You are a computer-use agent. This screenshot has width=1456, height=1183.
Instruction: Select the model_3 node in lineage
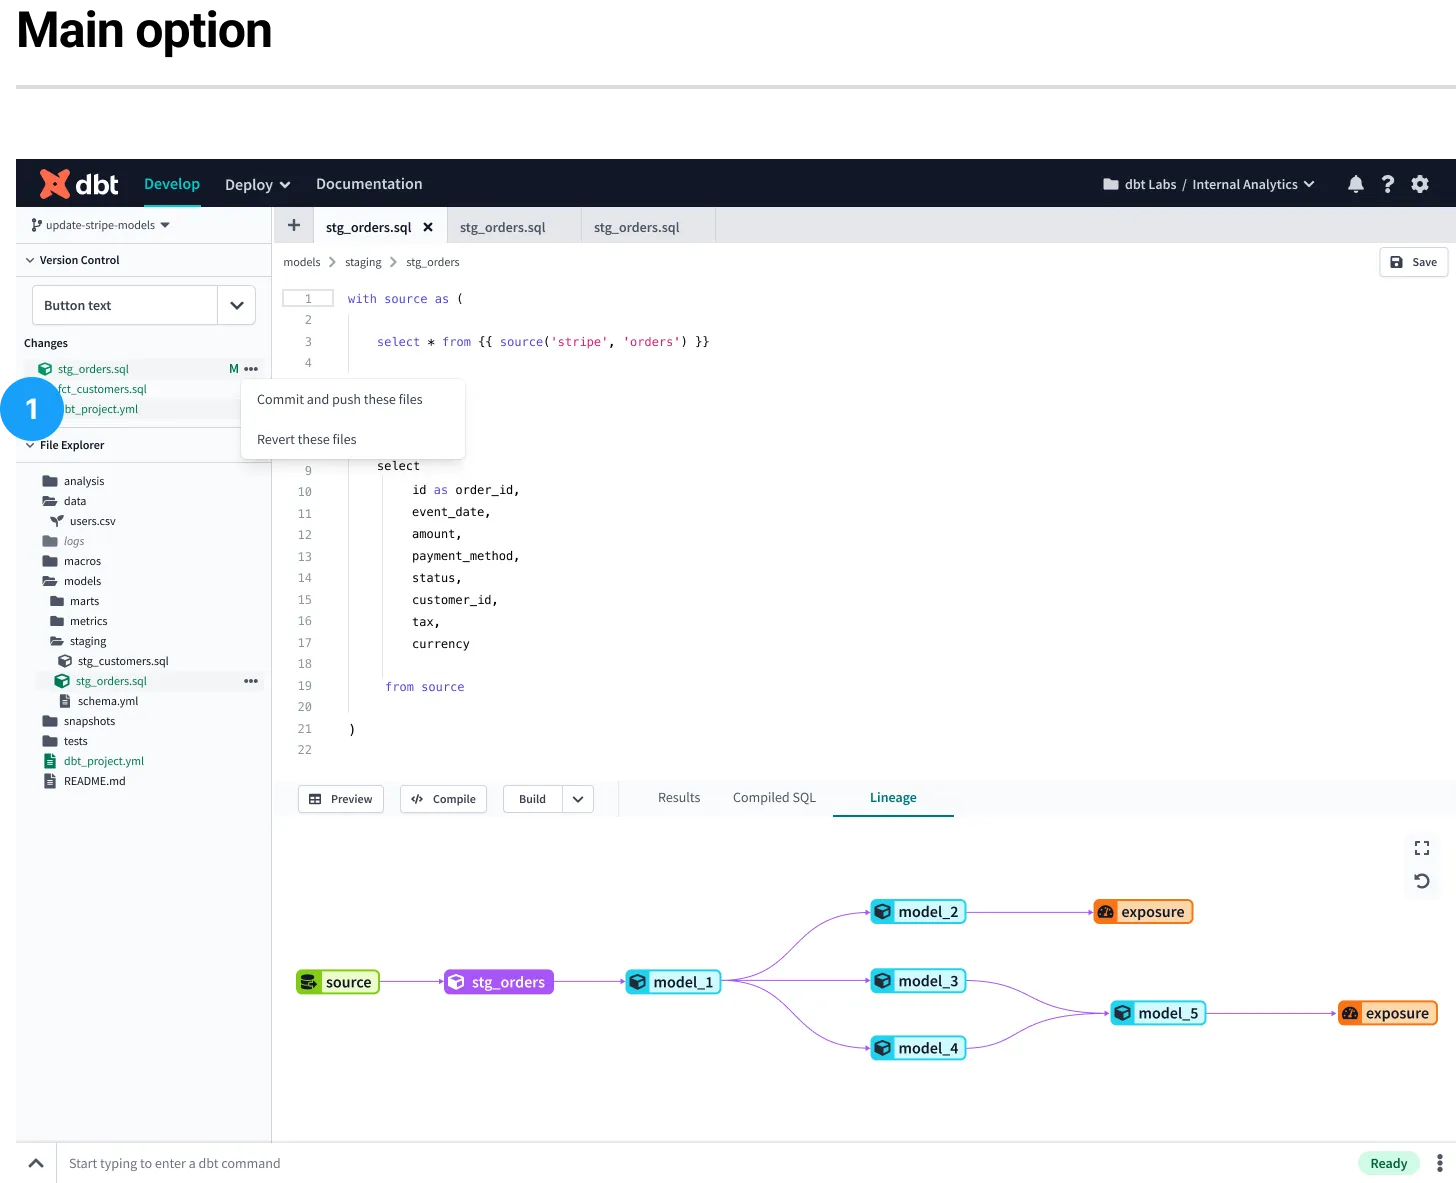point(918,981)
